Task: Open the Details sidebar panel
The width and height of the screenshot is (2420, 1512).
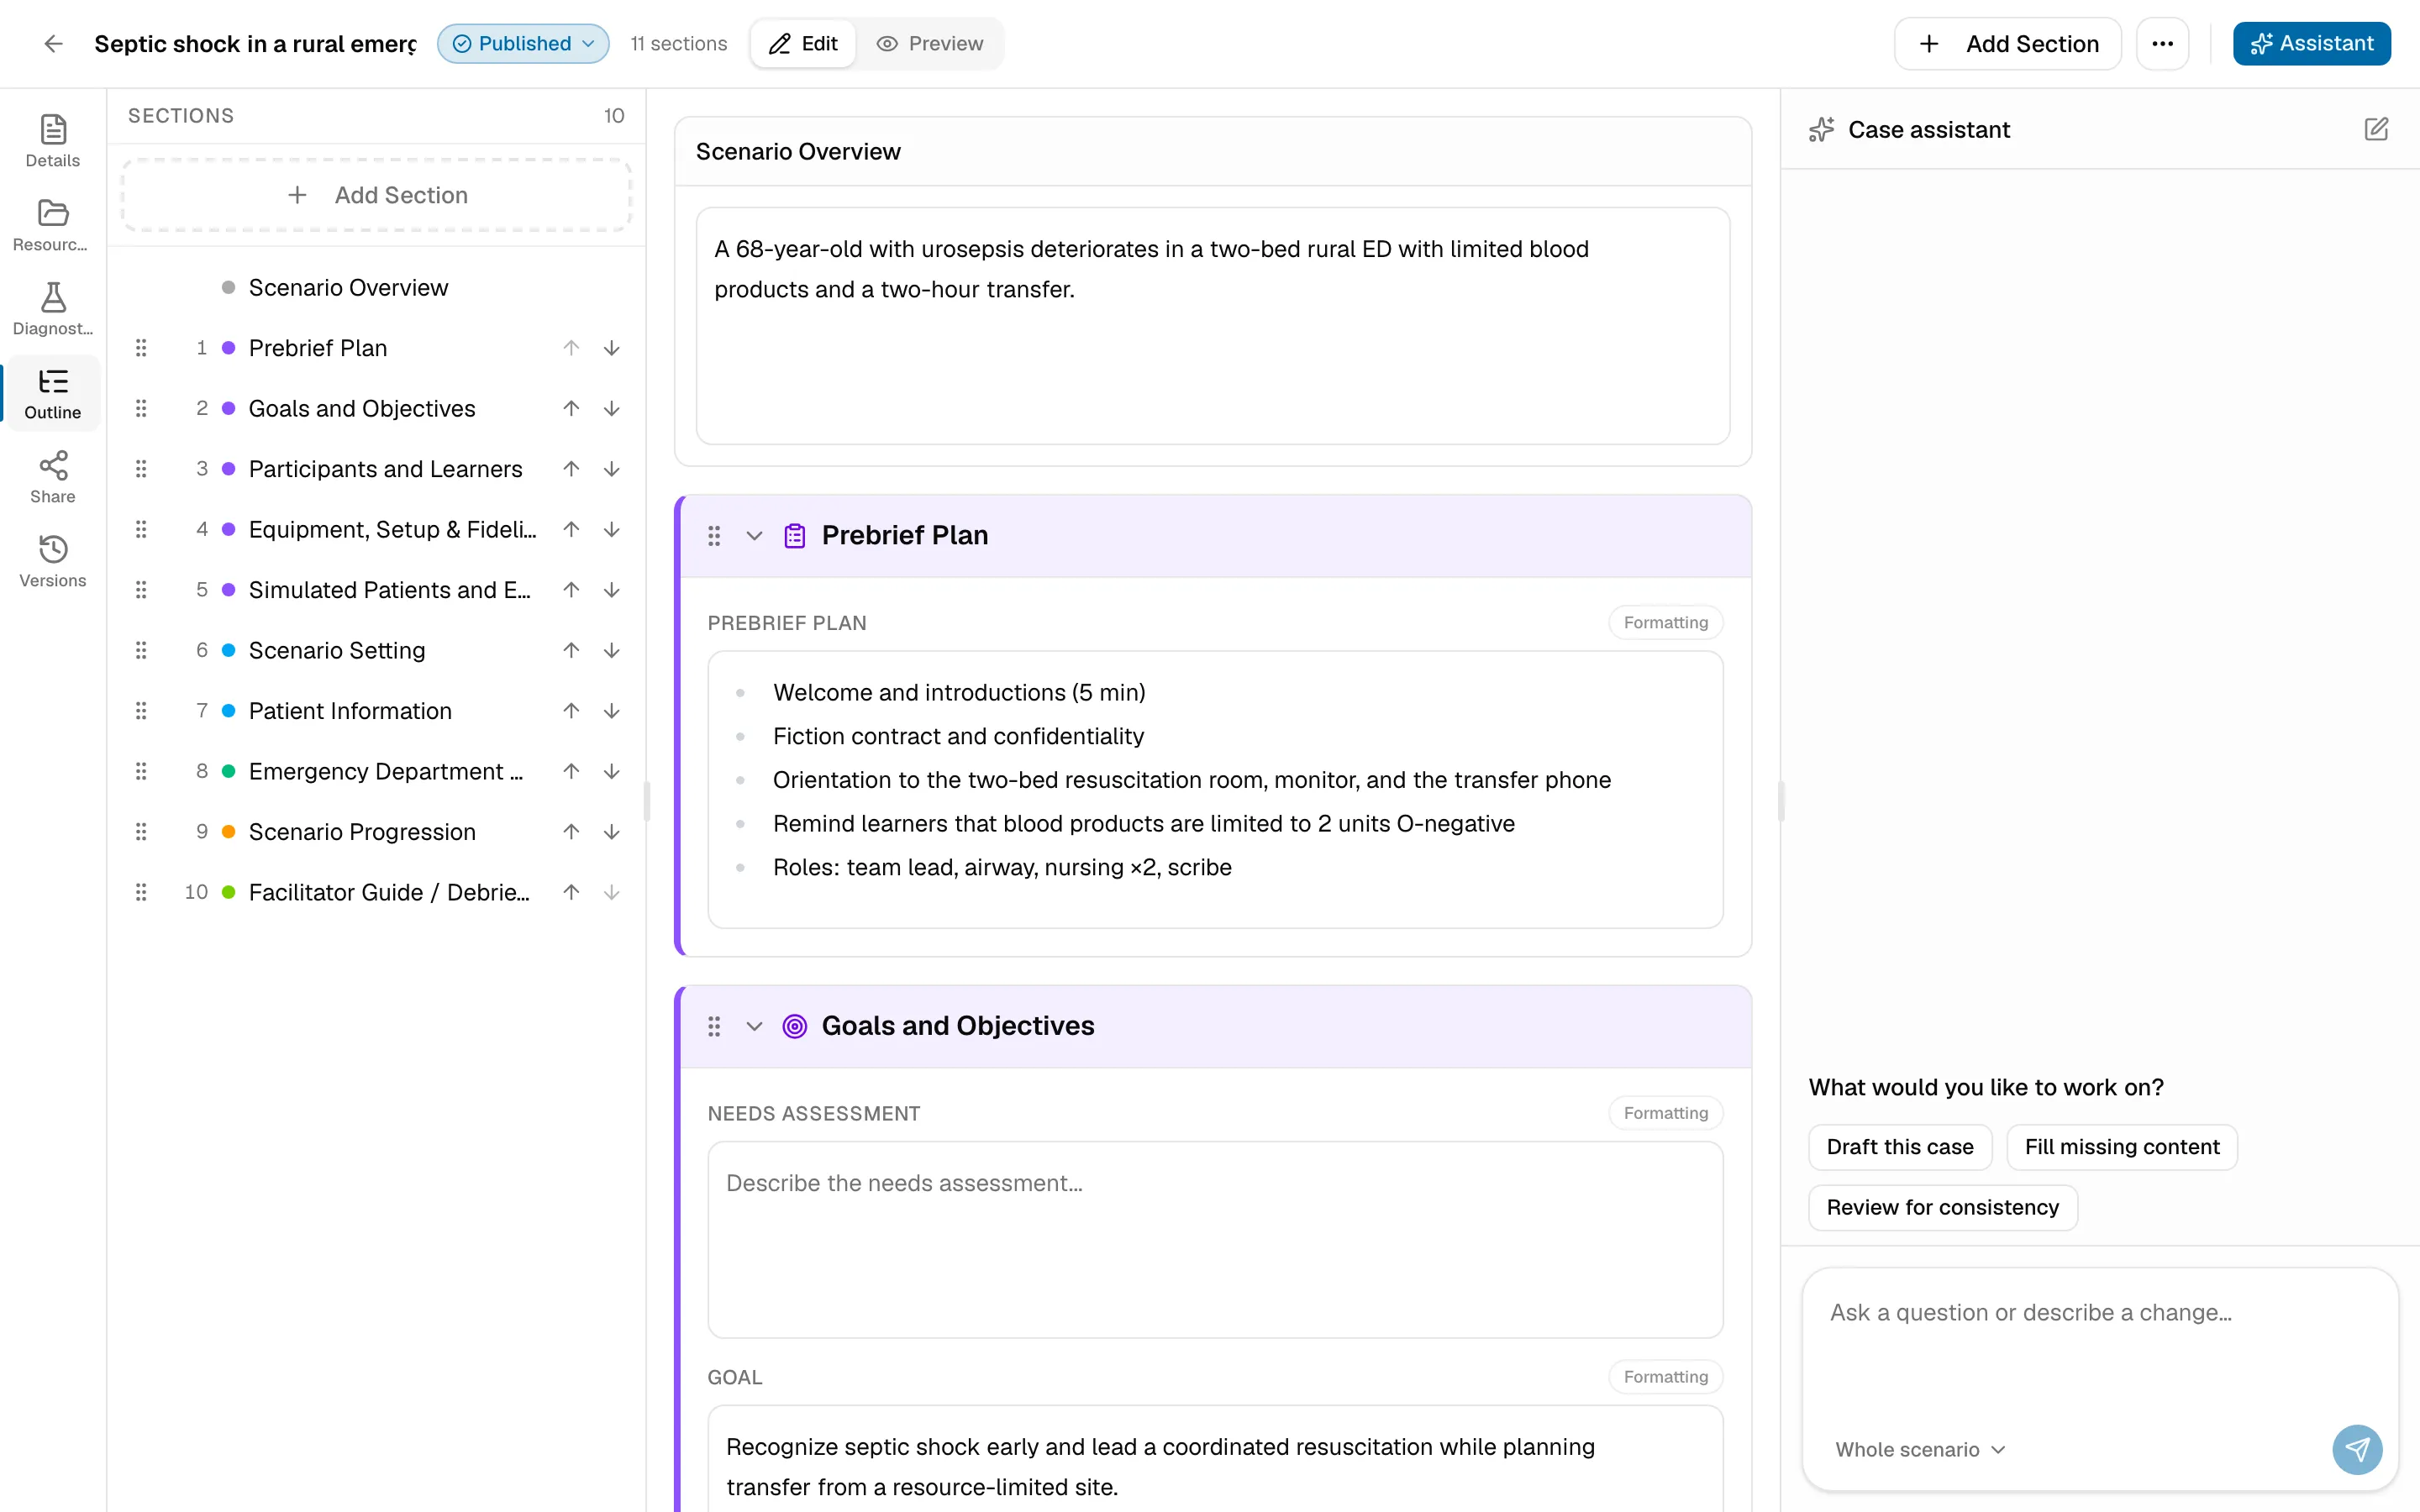Action: (x=53, y=141)
